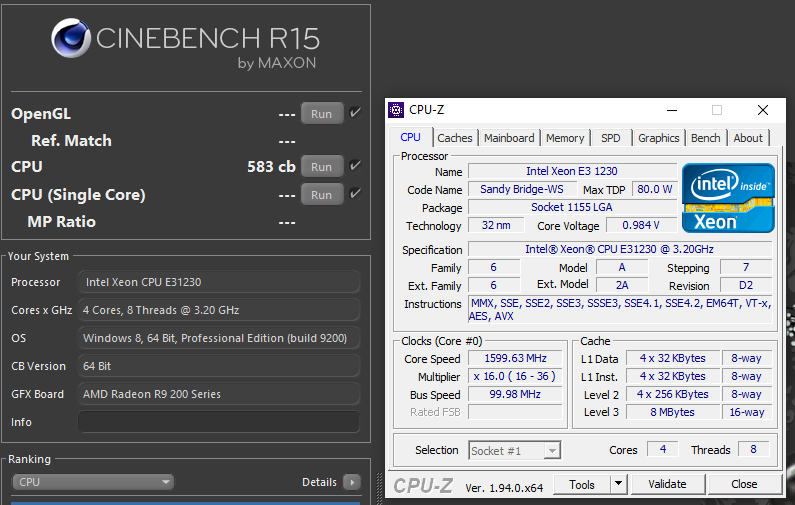Click the Cinebench R15 sphere logo
This screenshot has width=795, height=505.
[70, 42]
